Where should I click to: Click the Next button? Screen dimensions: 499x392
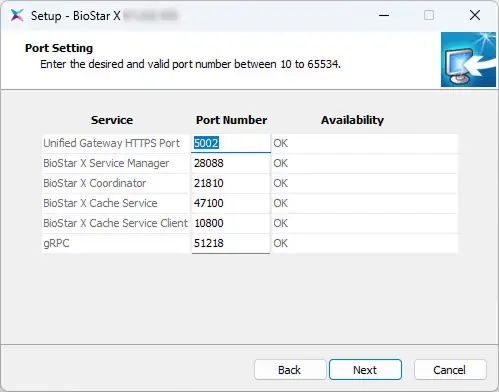click(x=365, y=369)
